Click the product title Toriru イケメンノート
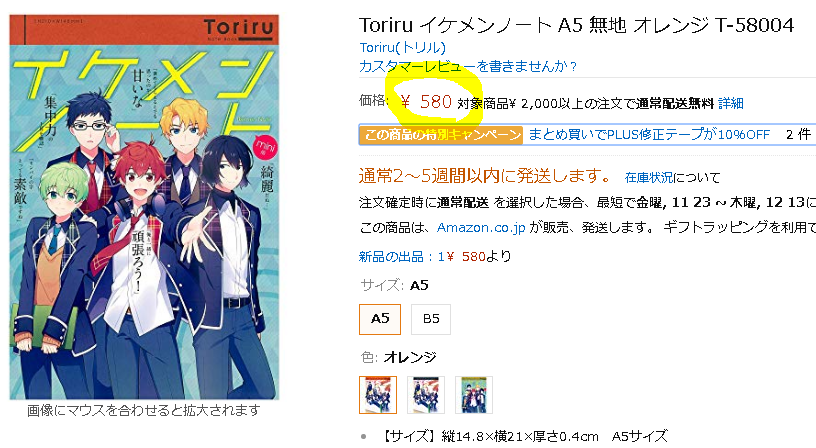 pyautogui.click(x=577, y=24)
